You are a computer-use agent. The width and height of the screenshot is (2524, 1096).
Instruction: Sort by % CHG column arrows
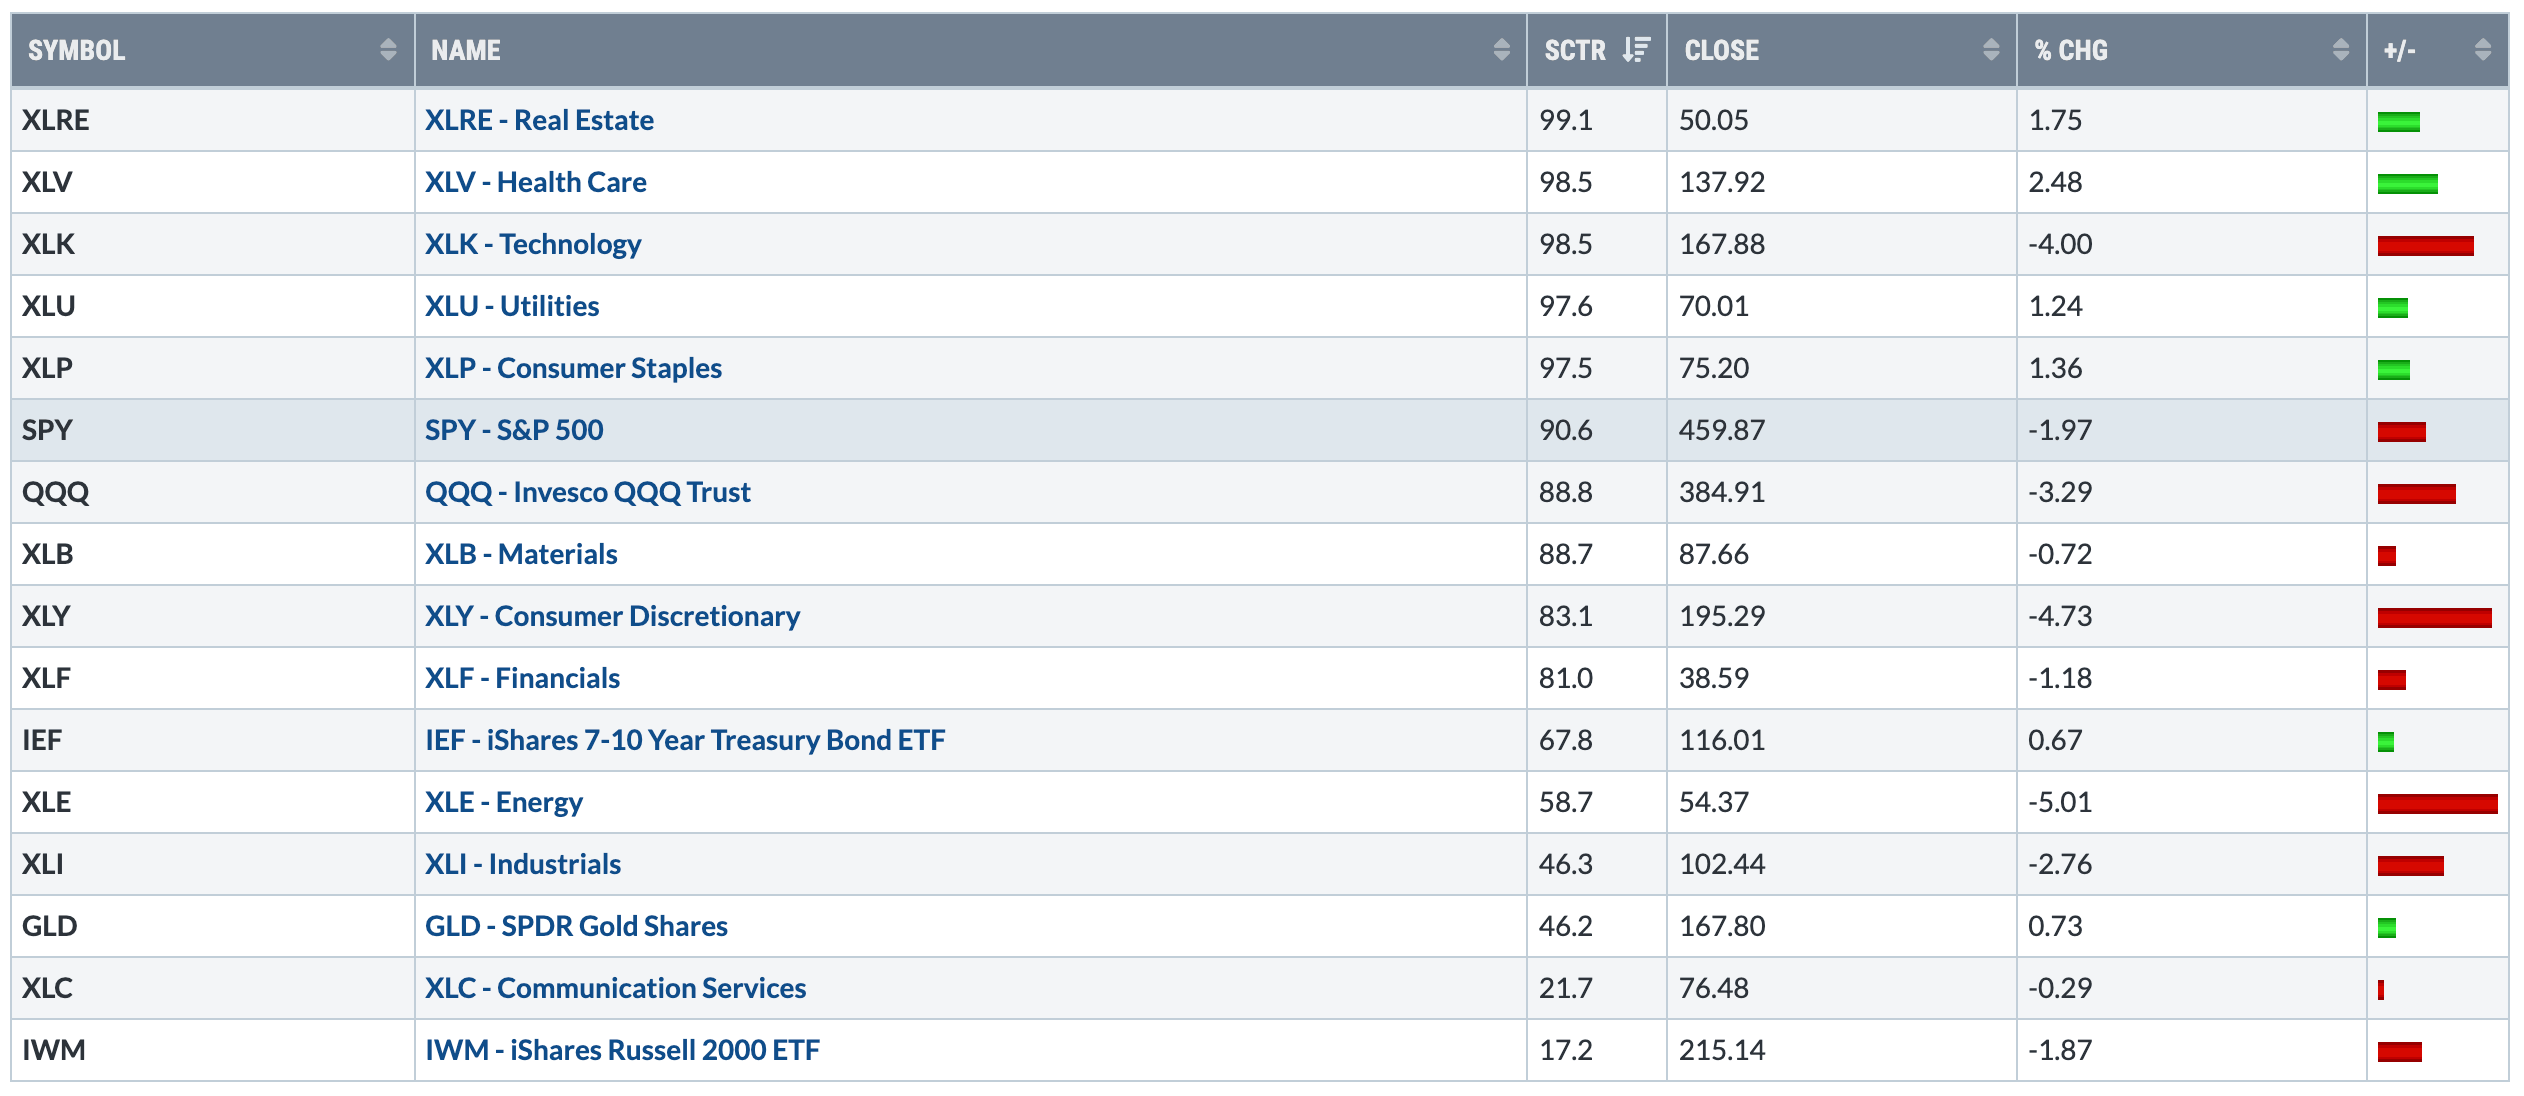[2341, 50]
